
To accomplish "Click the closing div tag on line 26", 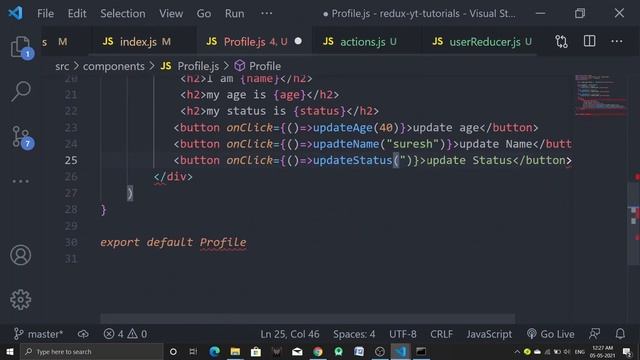I will pos(173,176).
